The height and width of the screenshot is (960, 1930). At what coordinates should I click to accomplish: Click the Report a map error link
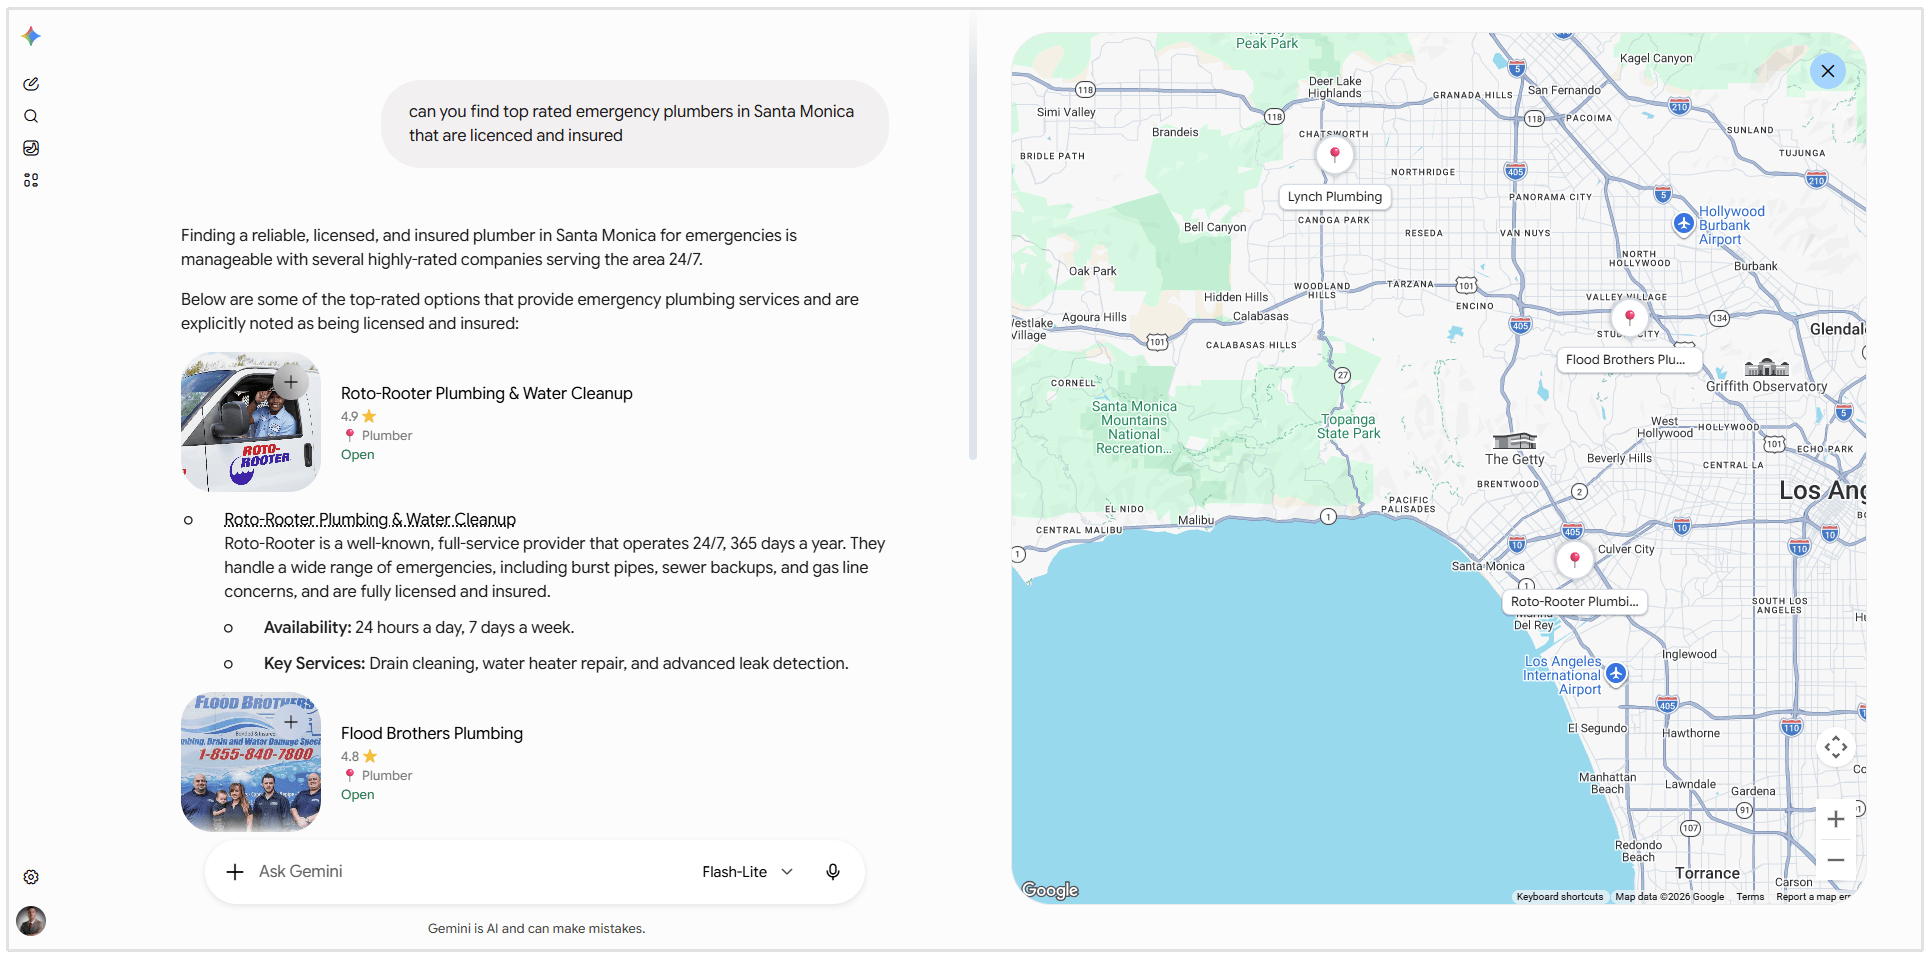pos(1813,897)
